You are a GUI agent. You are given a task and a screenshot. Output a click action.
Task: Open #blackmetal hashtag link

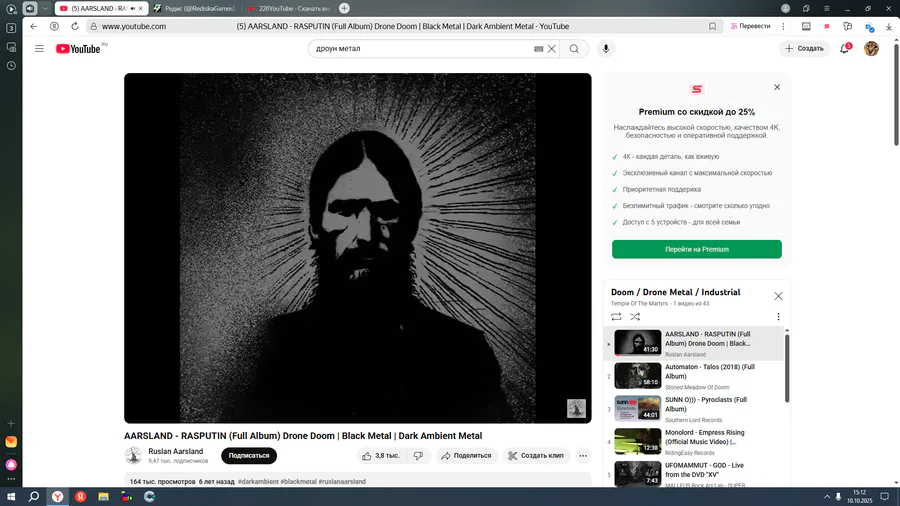tap(298, 482)
